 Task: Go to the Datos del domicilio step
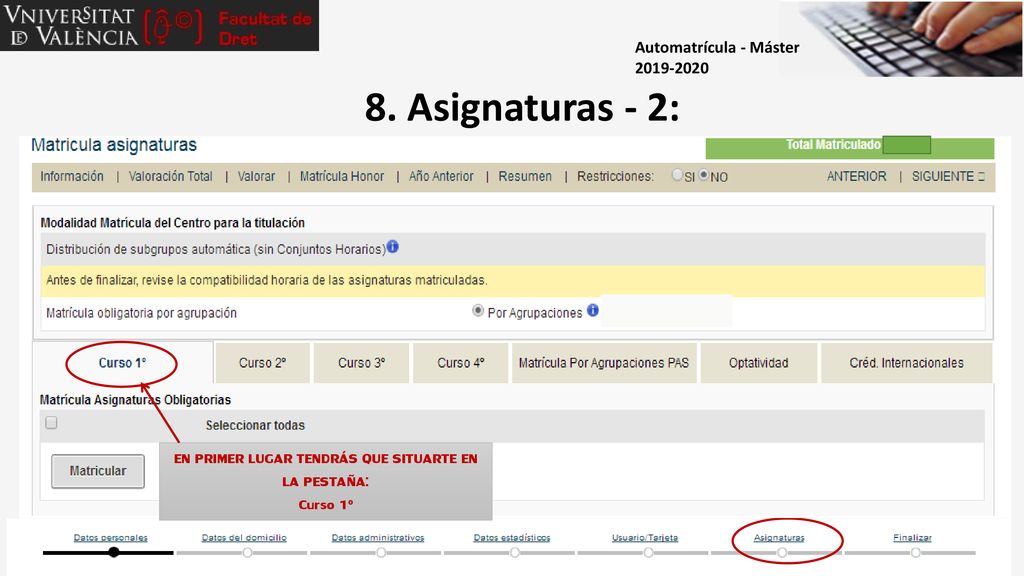point(244,537)
